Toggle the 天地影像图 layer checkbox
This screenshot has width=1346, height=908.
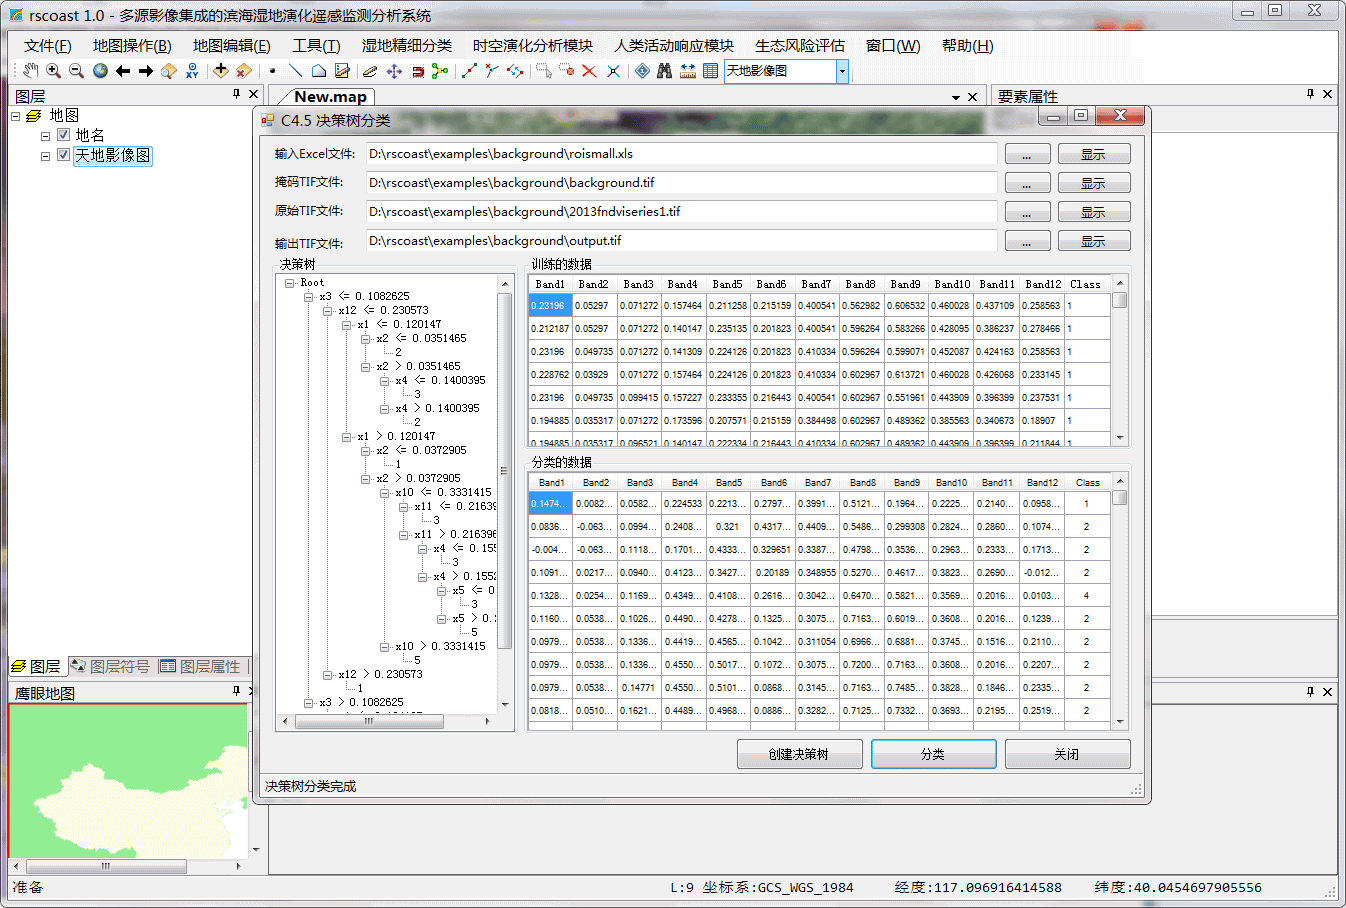[x=64, y=155]
